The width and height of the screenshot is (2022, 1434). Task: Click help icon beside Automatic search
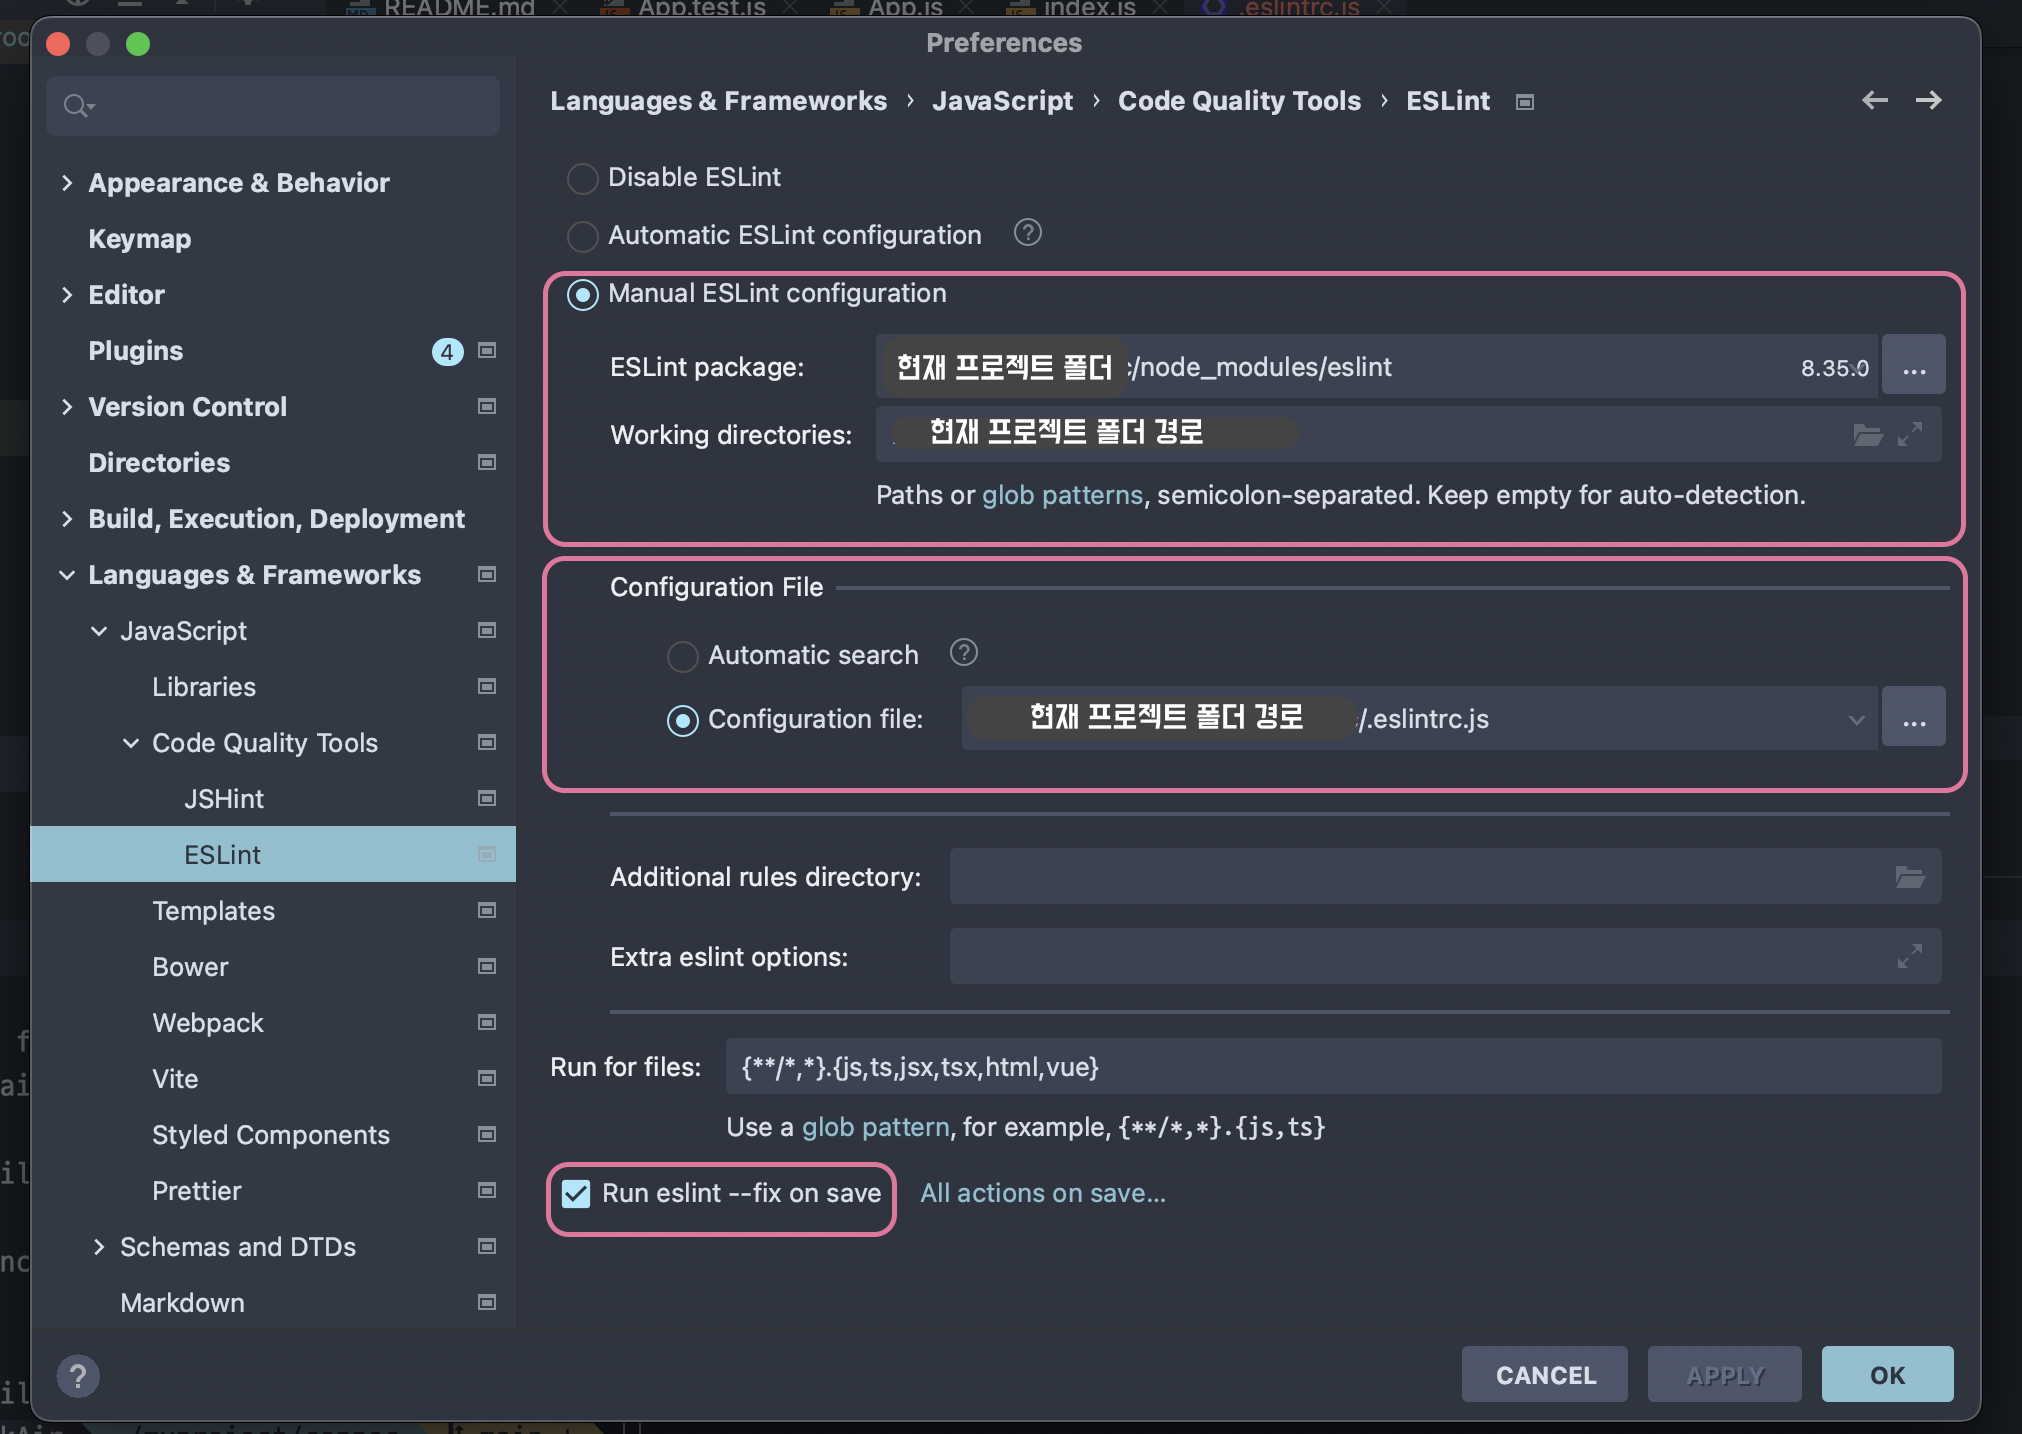pyautogui.click(x=963, y=653)
